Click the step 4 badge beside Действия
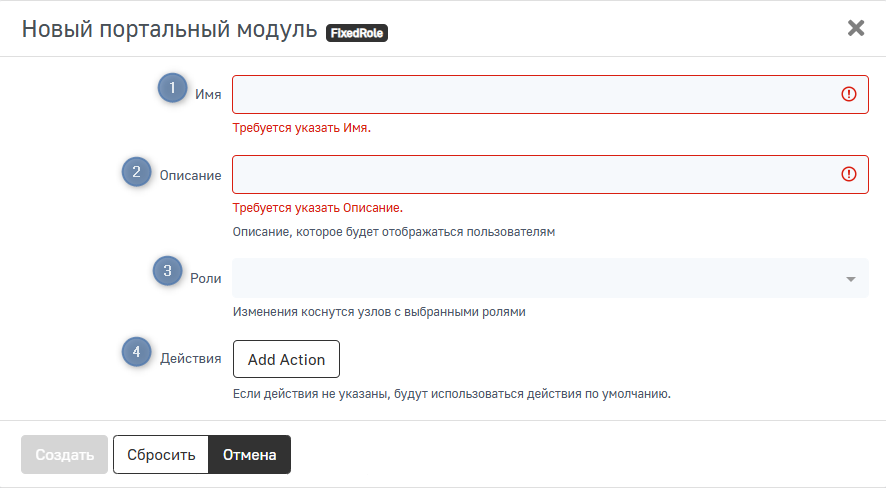 click(137, 352)
